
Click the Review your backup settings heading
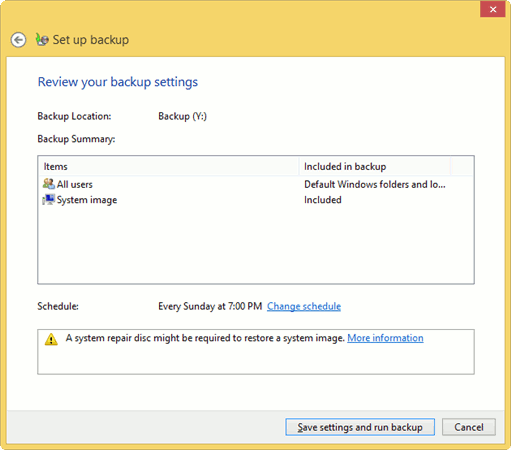pos(118,82)
